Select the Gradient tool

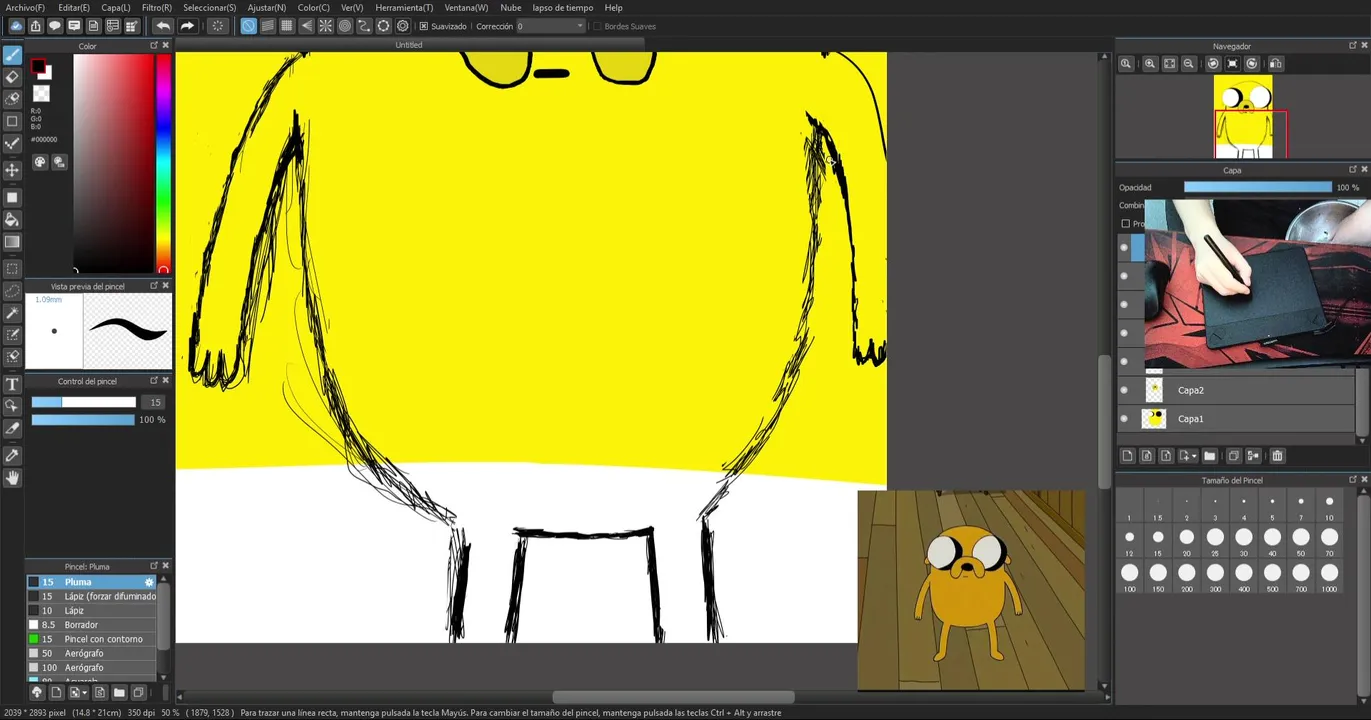(x=12, y=242)
